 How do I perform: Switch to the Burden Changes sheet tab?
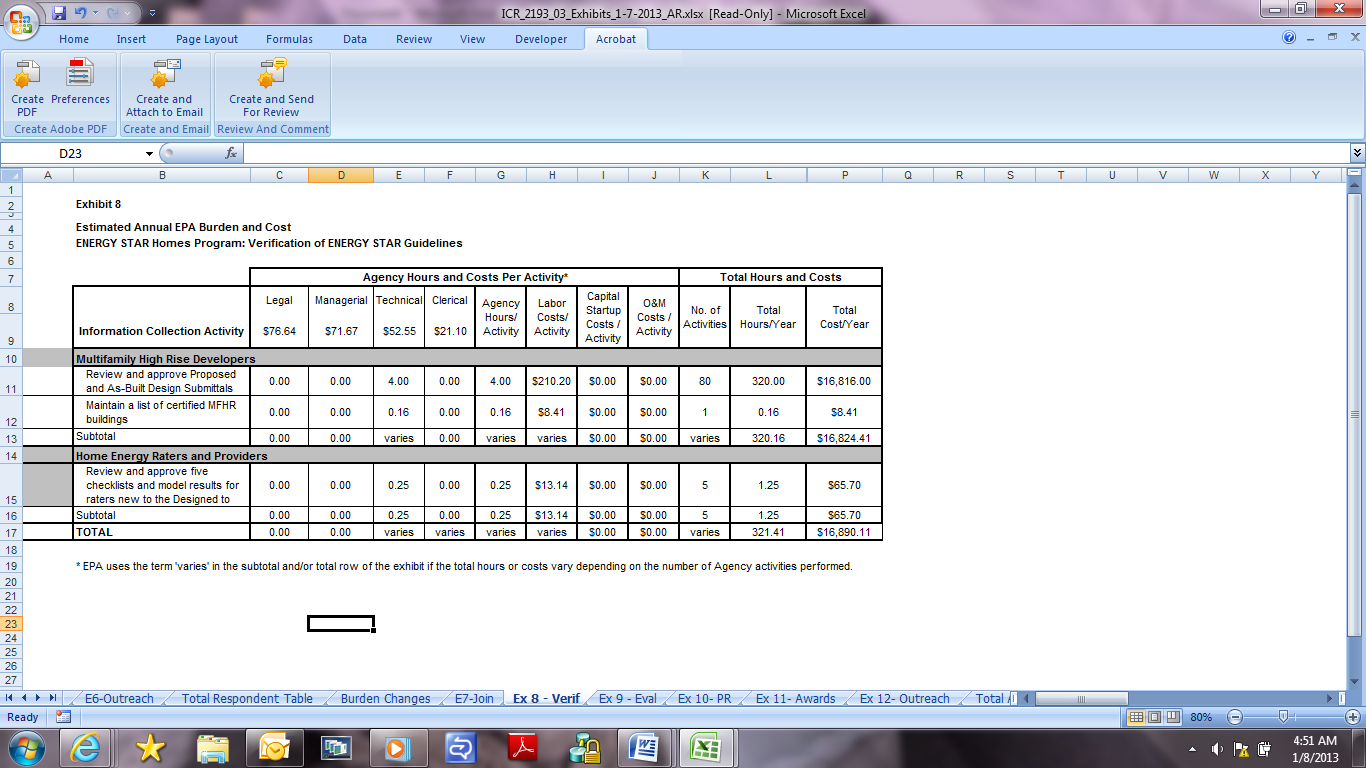pyautogui.click(x=385, y=699)
